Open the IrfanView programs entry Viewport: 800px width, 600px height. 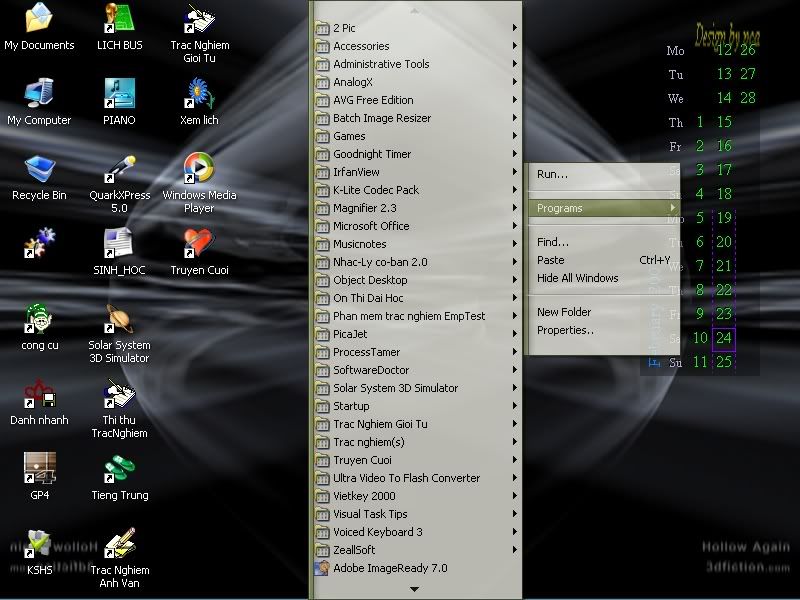coord(356,172)
